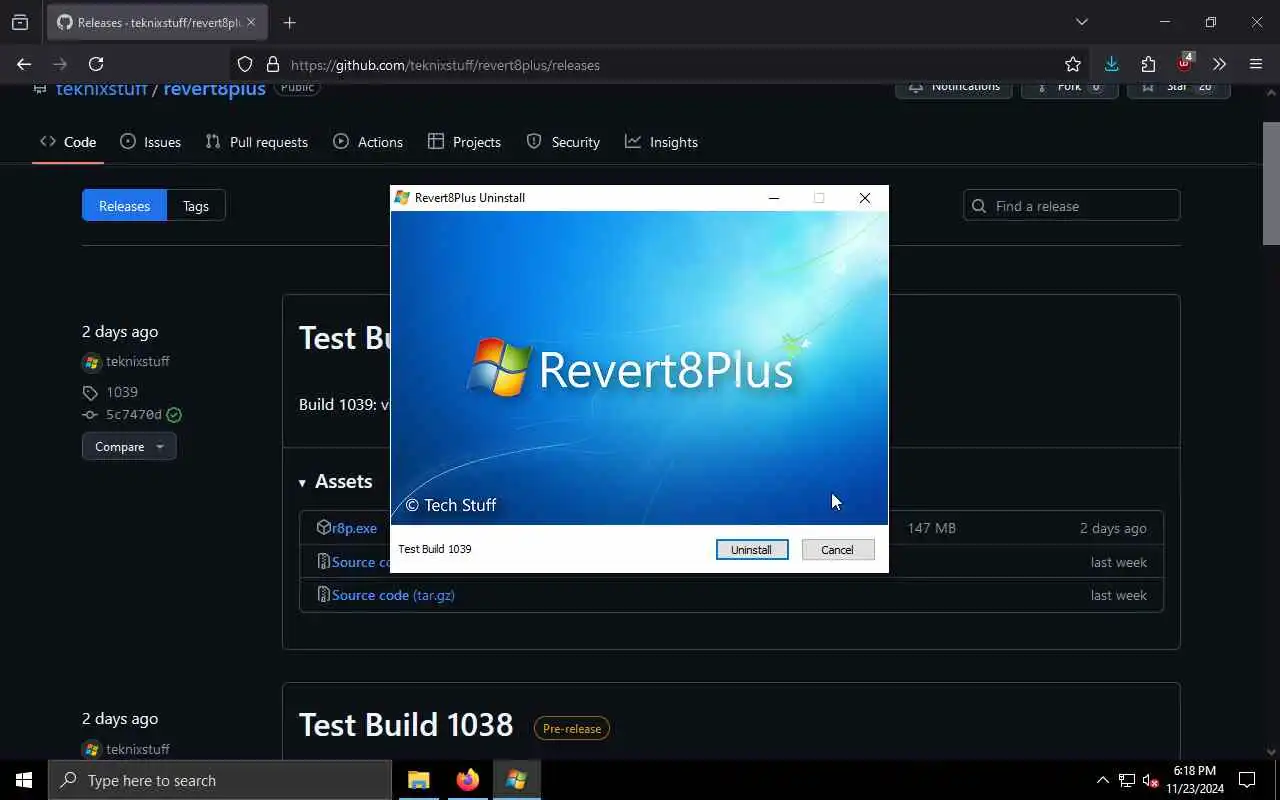The width and height of the screenshot is (1280, 800).
Task: Minimize the Revert8Plus Uninstall window
Action: tap(773, 198)
